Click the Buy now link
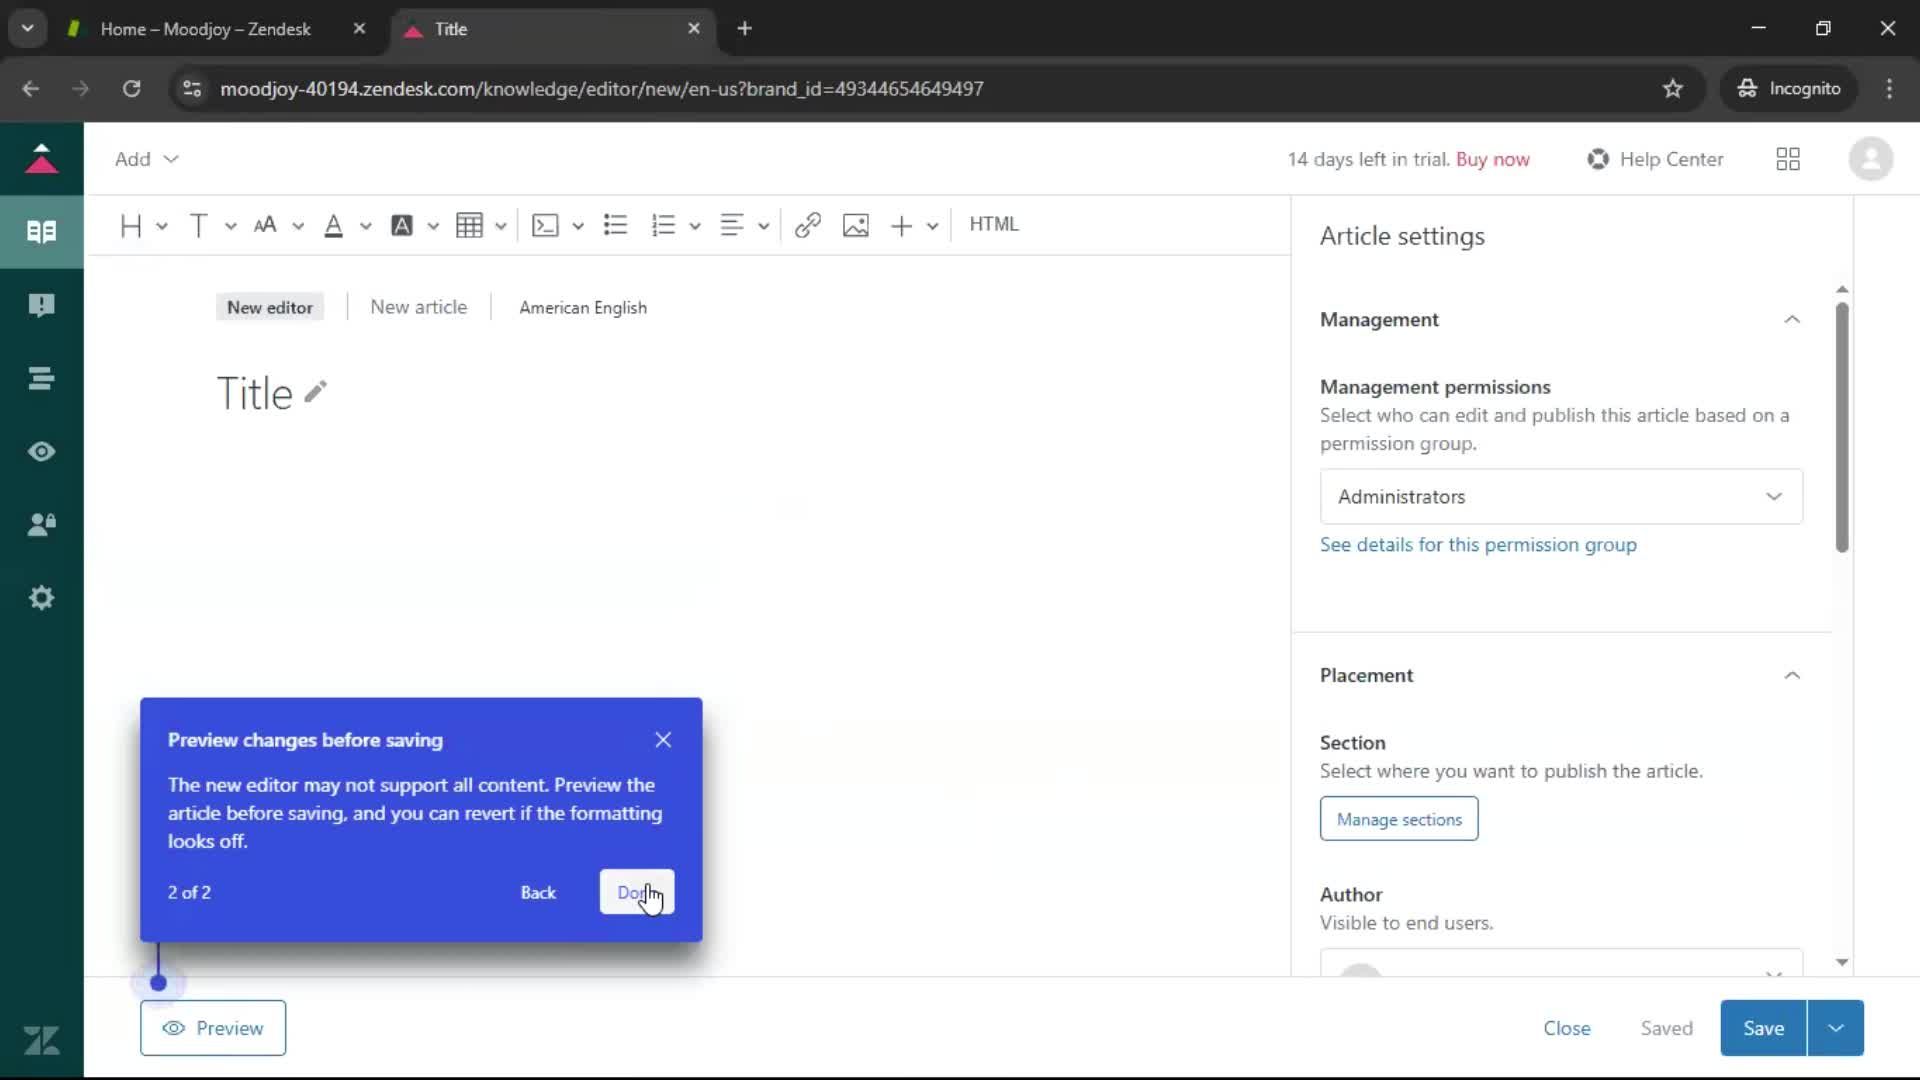The image size is (1920, 1080). tap(1493, 159)
